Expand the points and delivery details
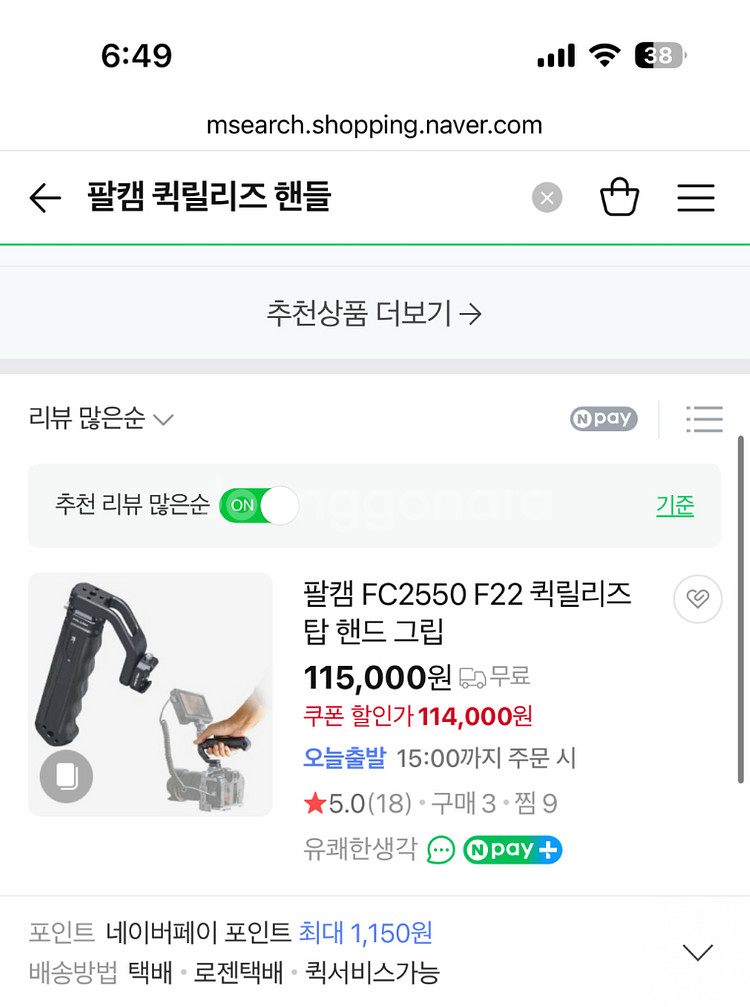The height and width of the screenshot is (1007, 750). coord(697,952)
